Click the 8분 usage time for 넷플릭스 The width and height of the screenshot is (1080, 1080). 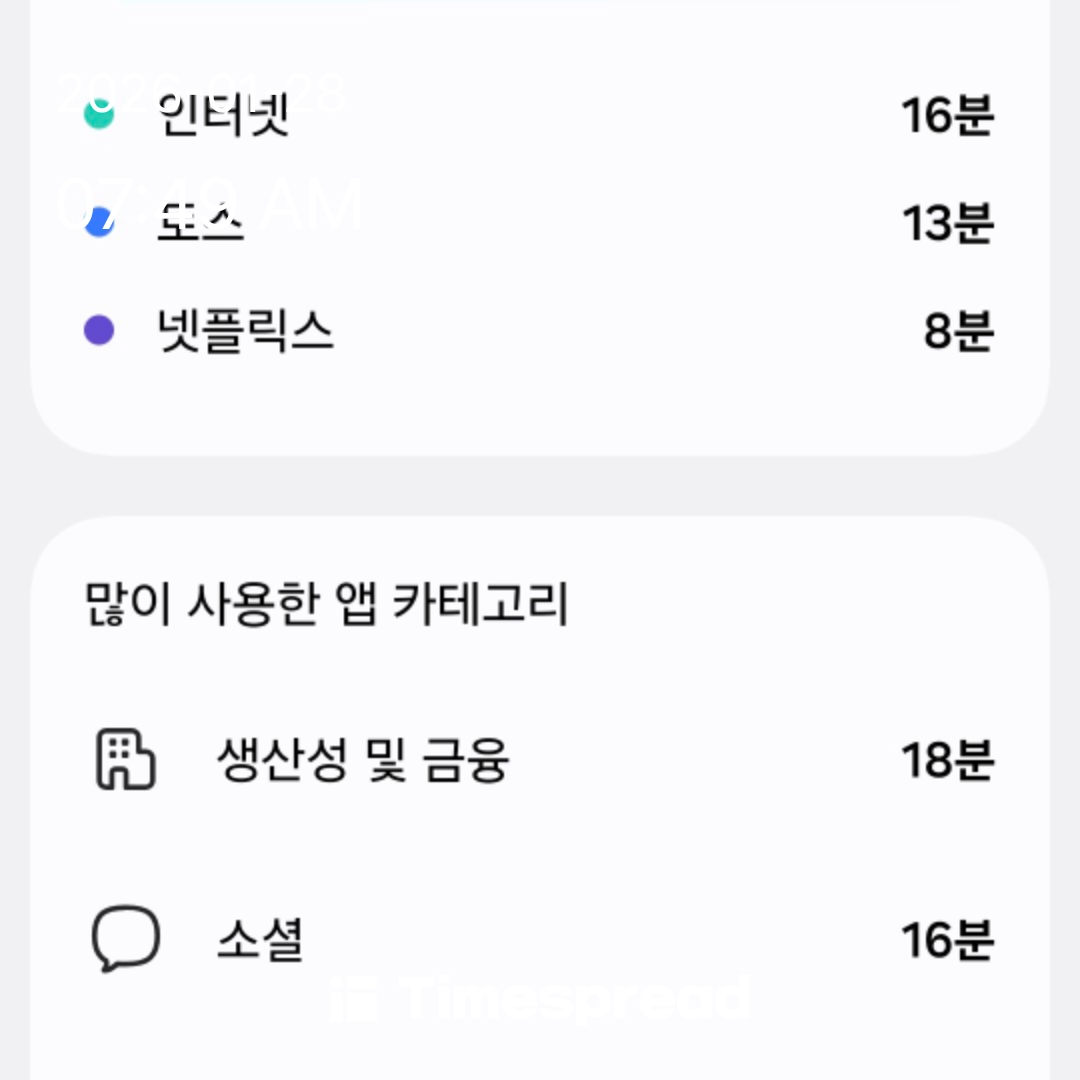point(957,331)
